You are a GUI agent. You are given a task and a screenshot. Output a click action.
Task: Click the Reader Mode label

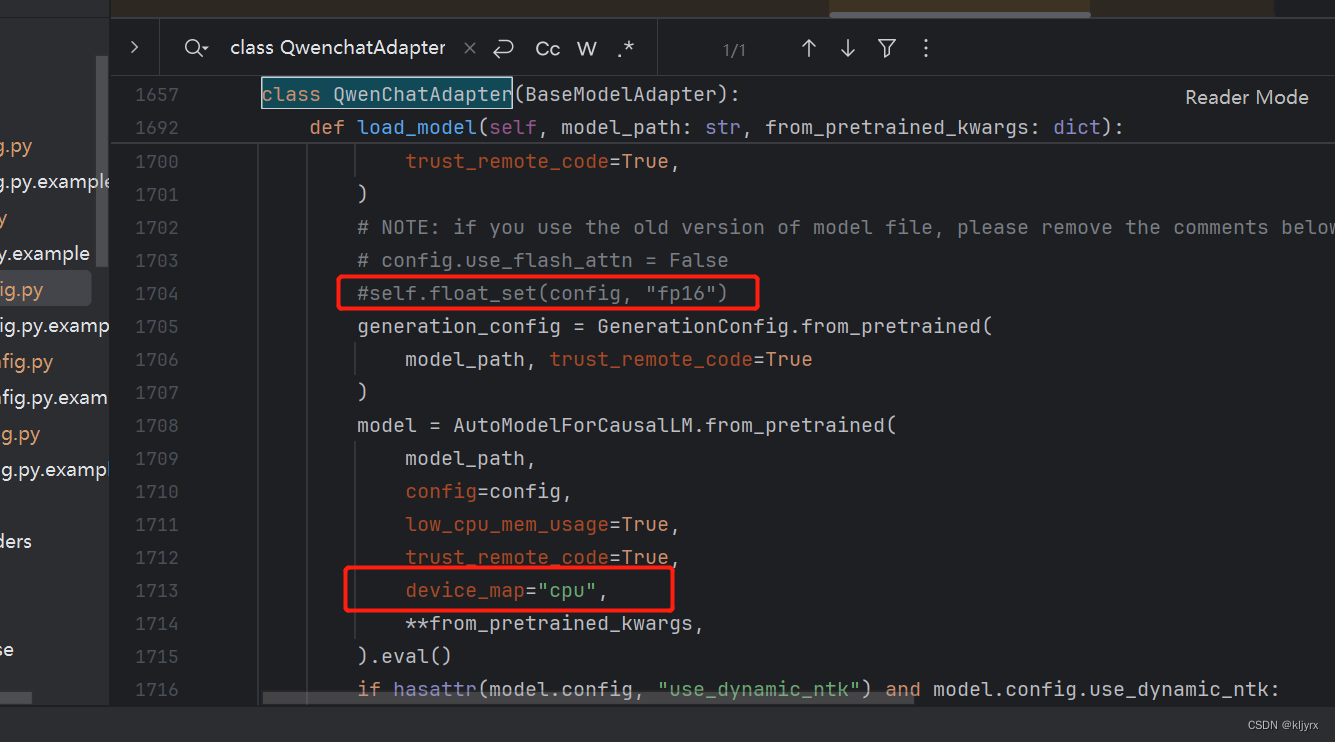click(1247, 97)
